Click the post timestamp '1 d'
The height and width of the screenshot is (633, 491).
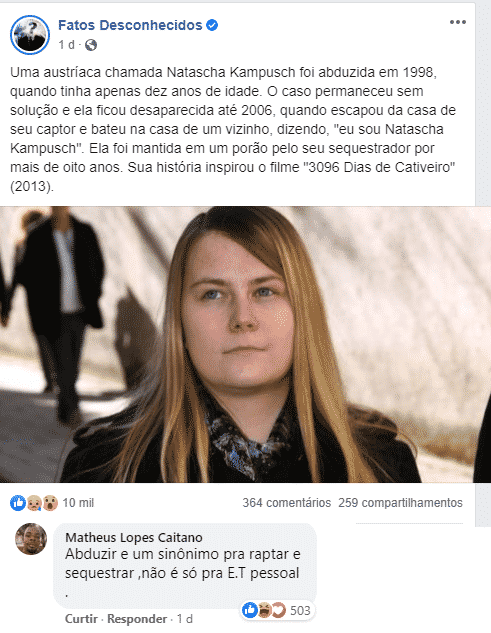[x=66, y=45]
